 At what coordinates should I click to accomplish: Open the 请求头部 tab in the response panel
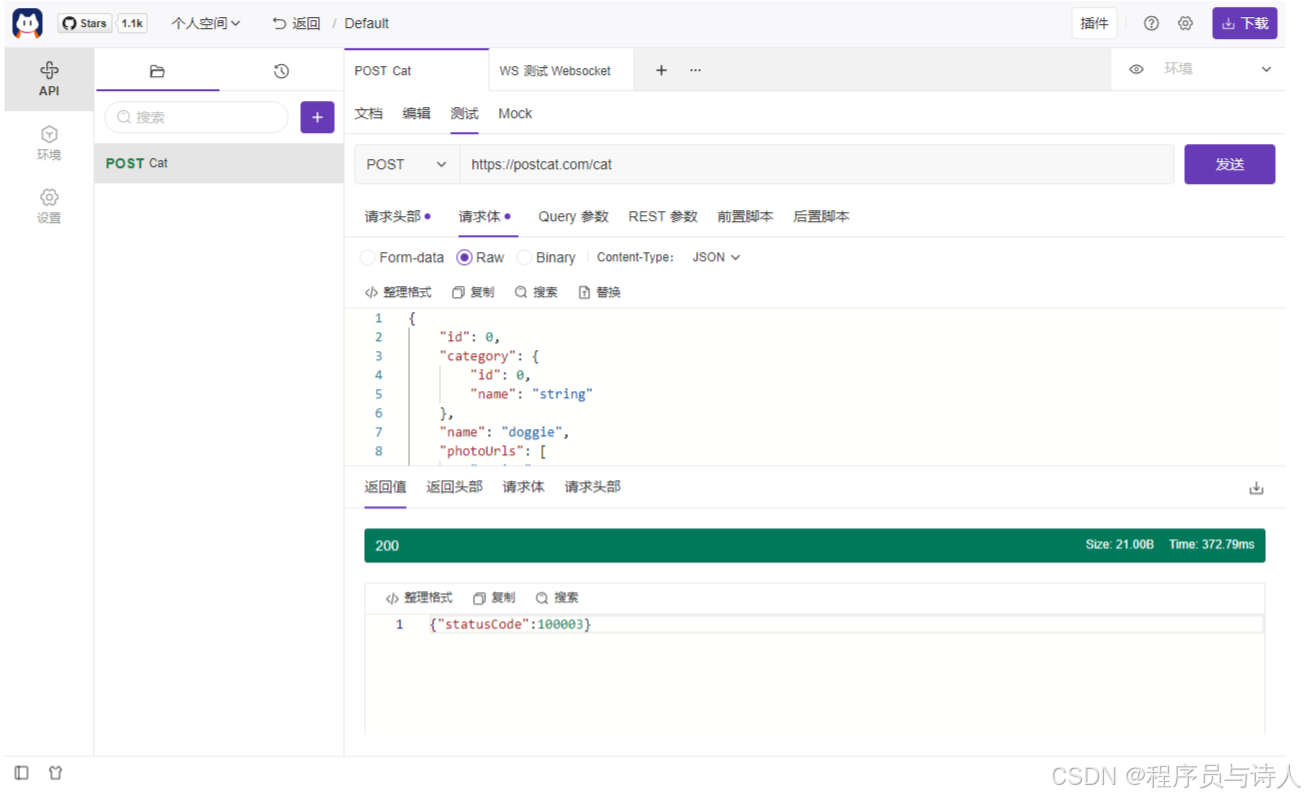[592, 487]
